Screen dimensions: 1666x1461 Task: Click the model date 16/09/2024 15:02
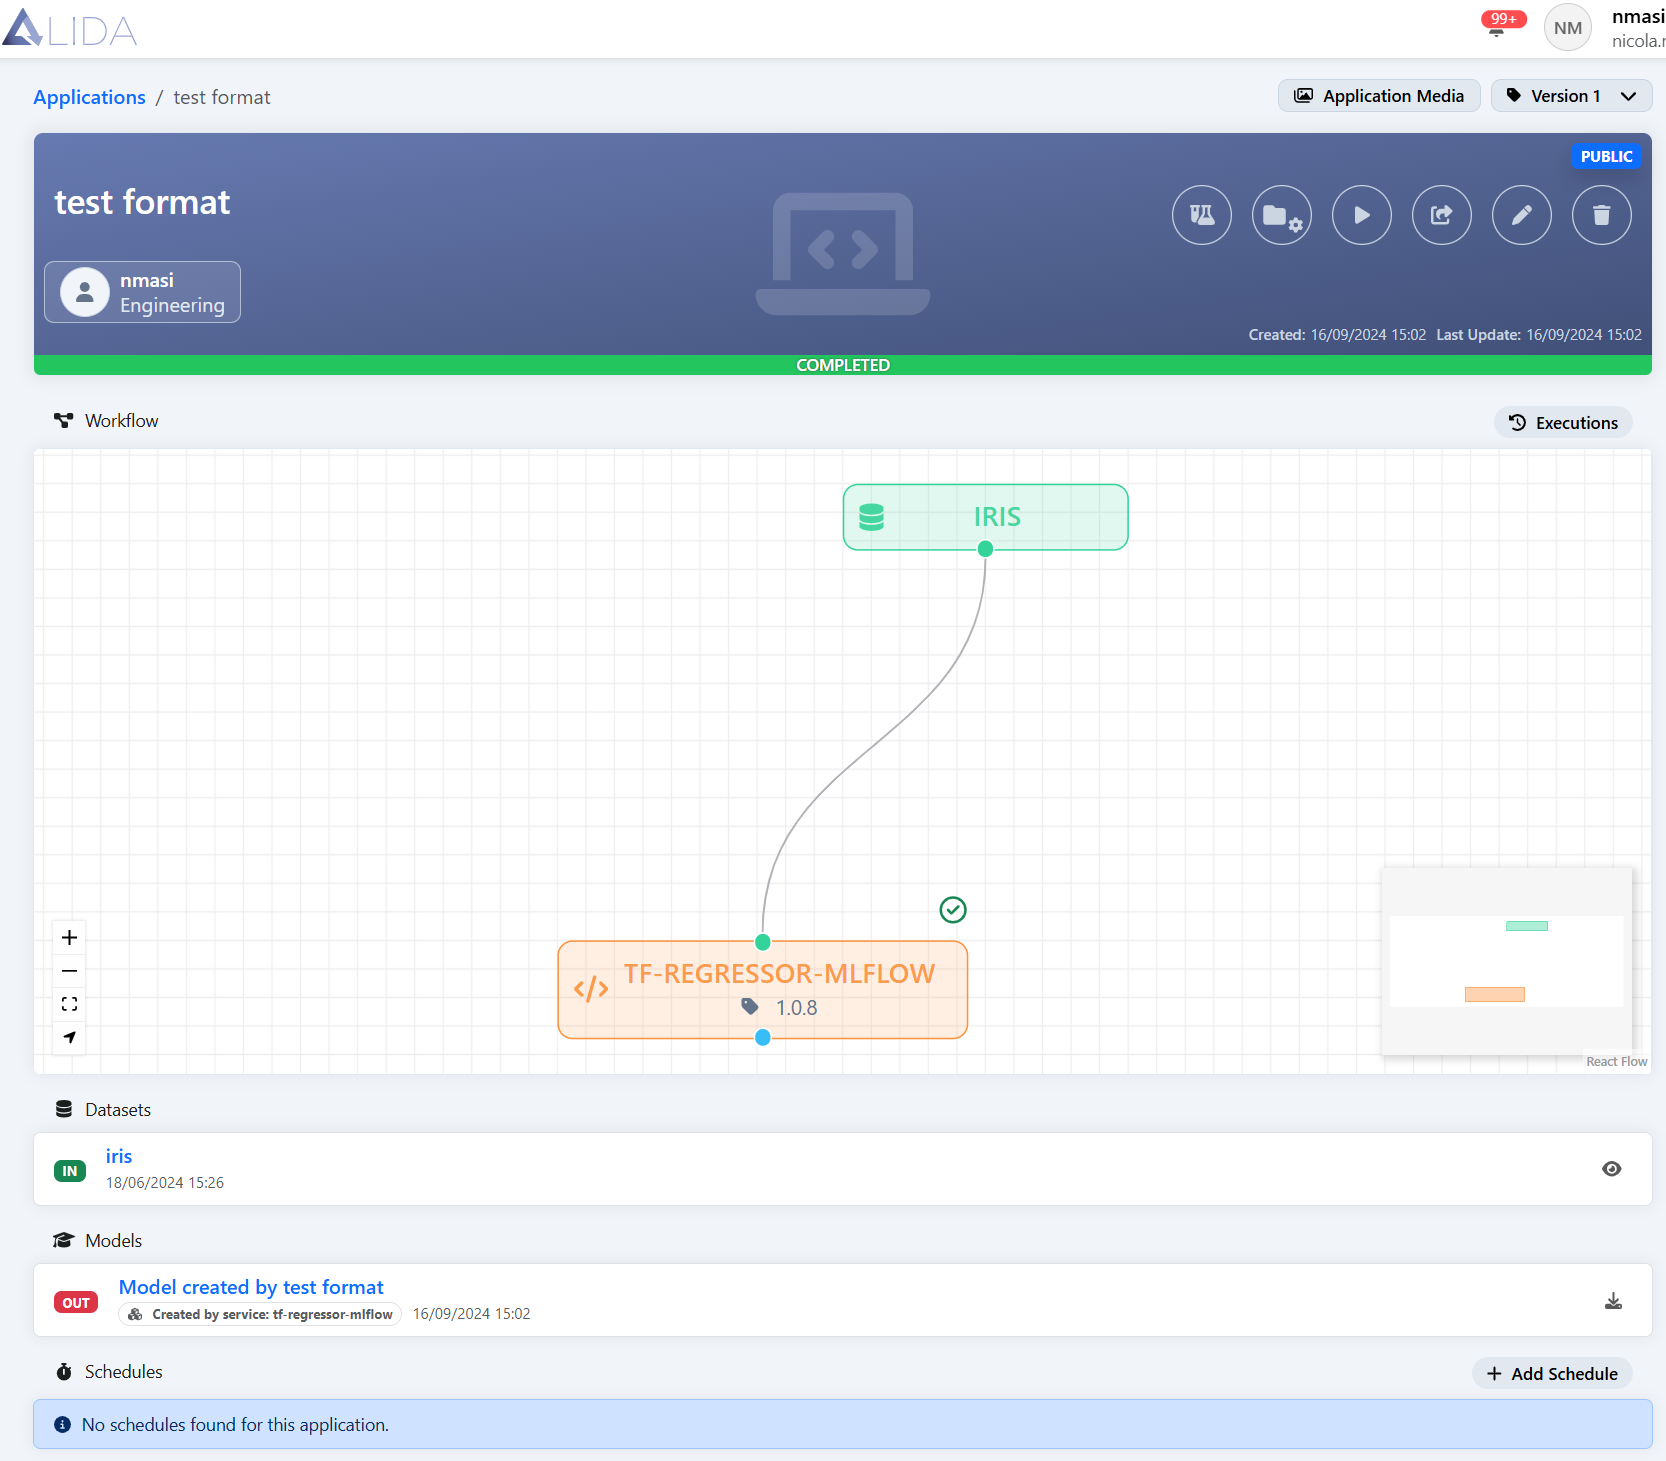pyautogui.click(x=472, y=1314)
